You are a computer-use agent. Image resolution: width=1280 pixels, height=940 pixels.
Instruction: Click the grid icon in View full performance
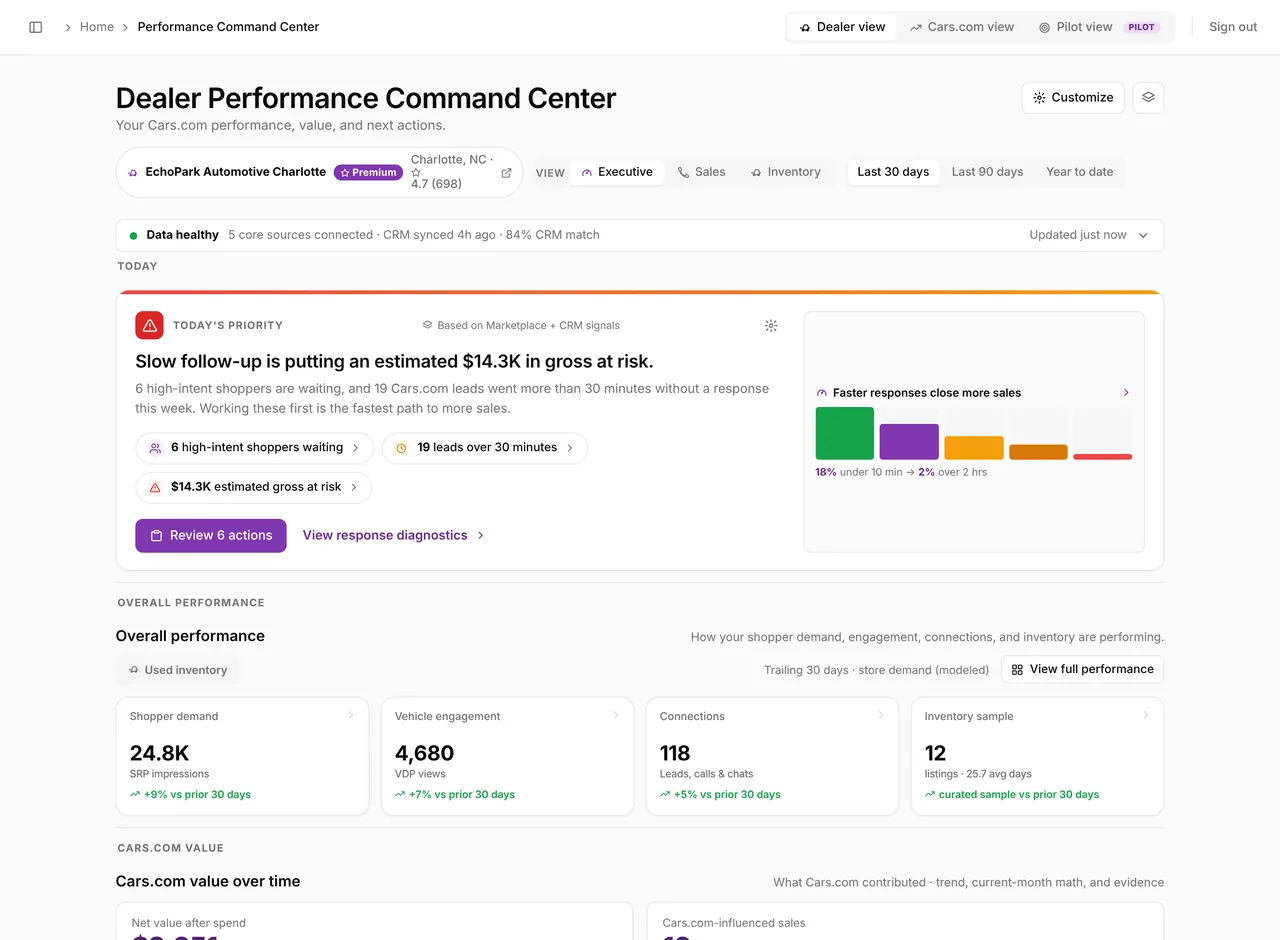point(1017,669)
